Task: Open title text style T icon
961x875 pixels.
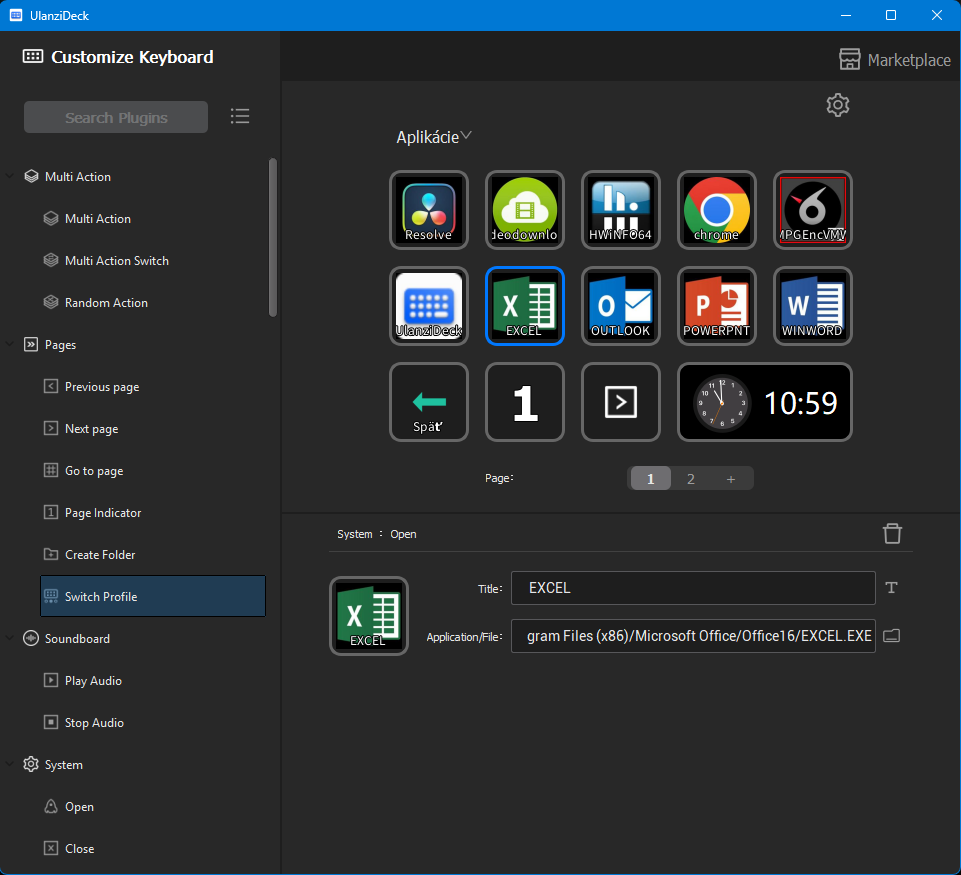Action: tap(892, 588)
